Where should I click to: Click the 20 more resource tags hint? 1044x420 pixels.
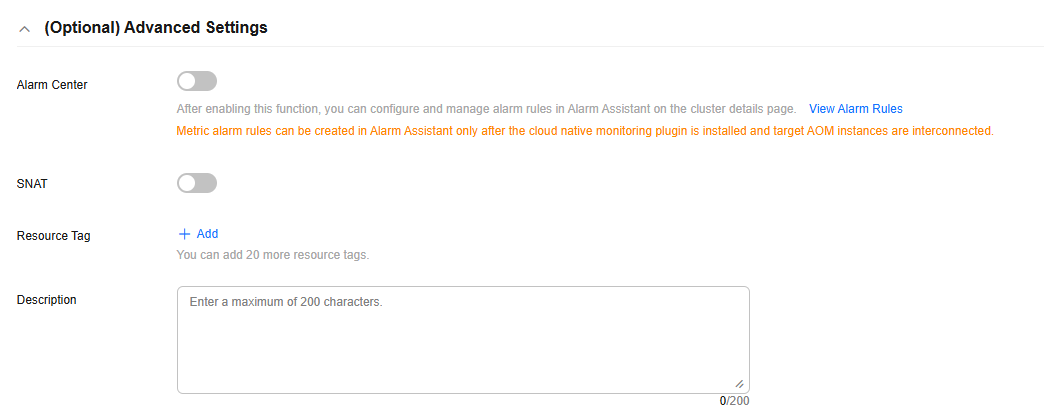tap(272, 255)
